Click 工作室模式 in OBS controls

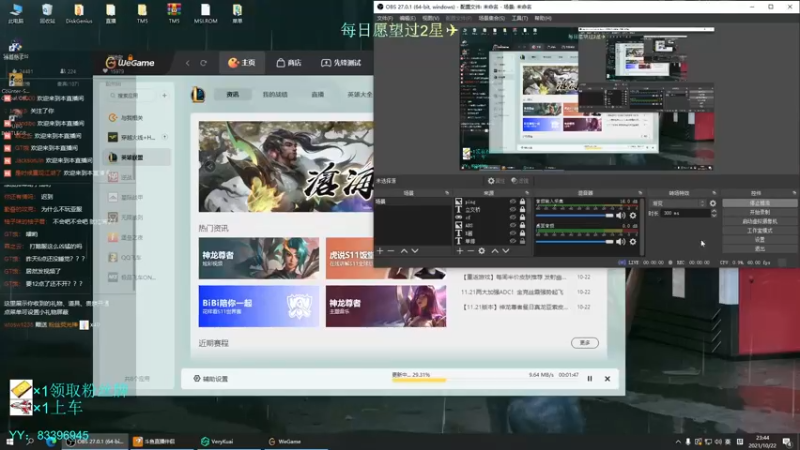760,231
